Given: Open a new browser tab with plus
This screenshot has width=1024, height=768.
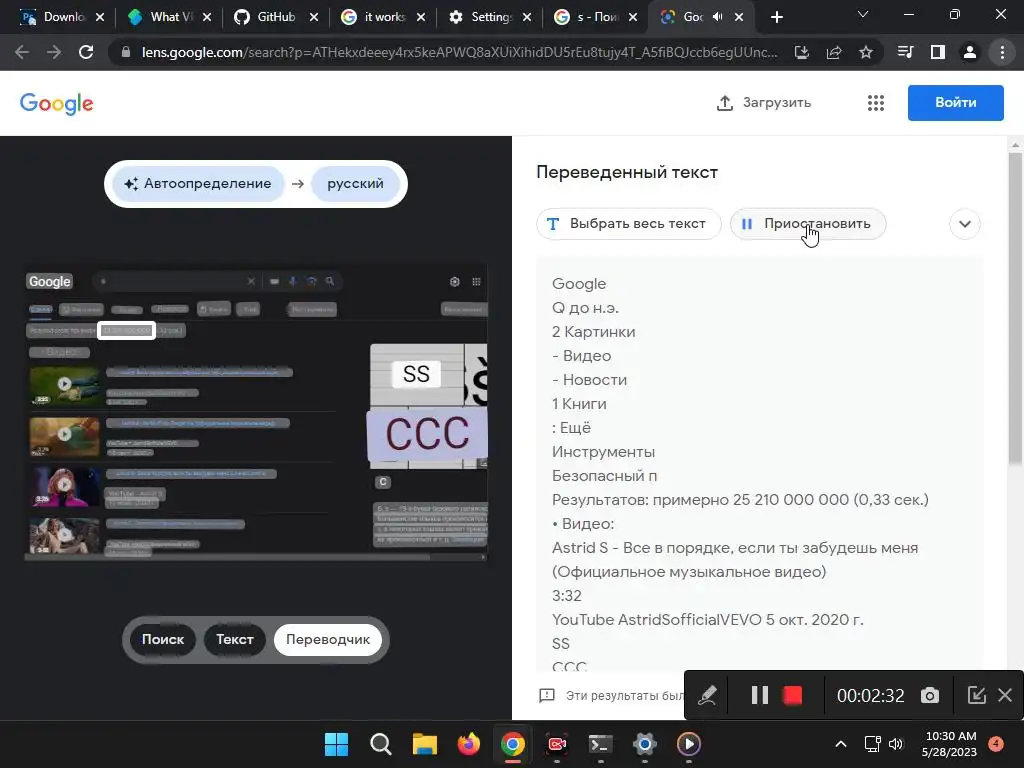Looking at the screenshot, I should click(776, 17).
